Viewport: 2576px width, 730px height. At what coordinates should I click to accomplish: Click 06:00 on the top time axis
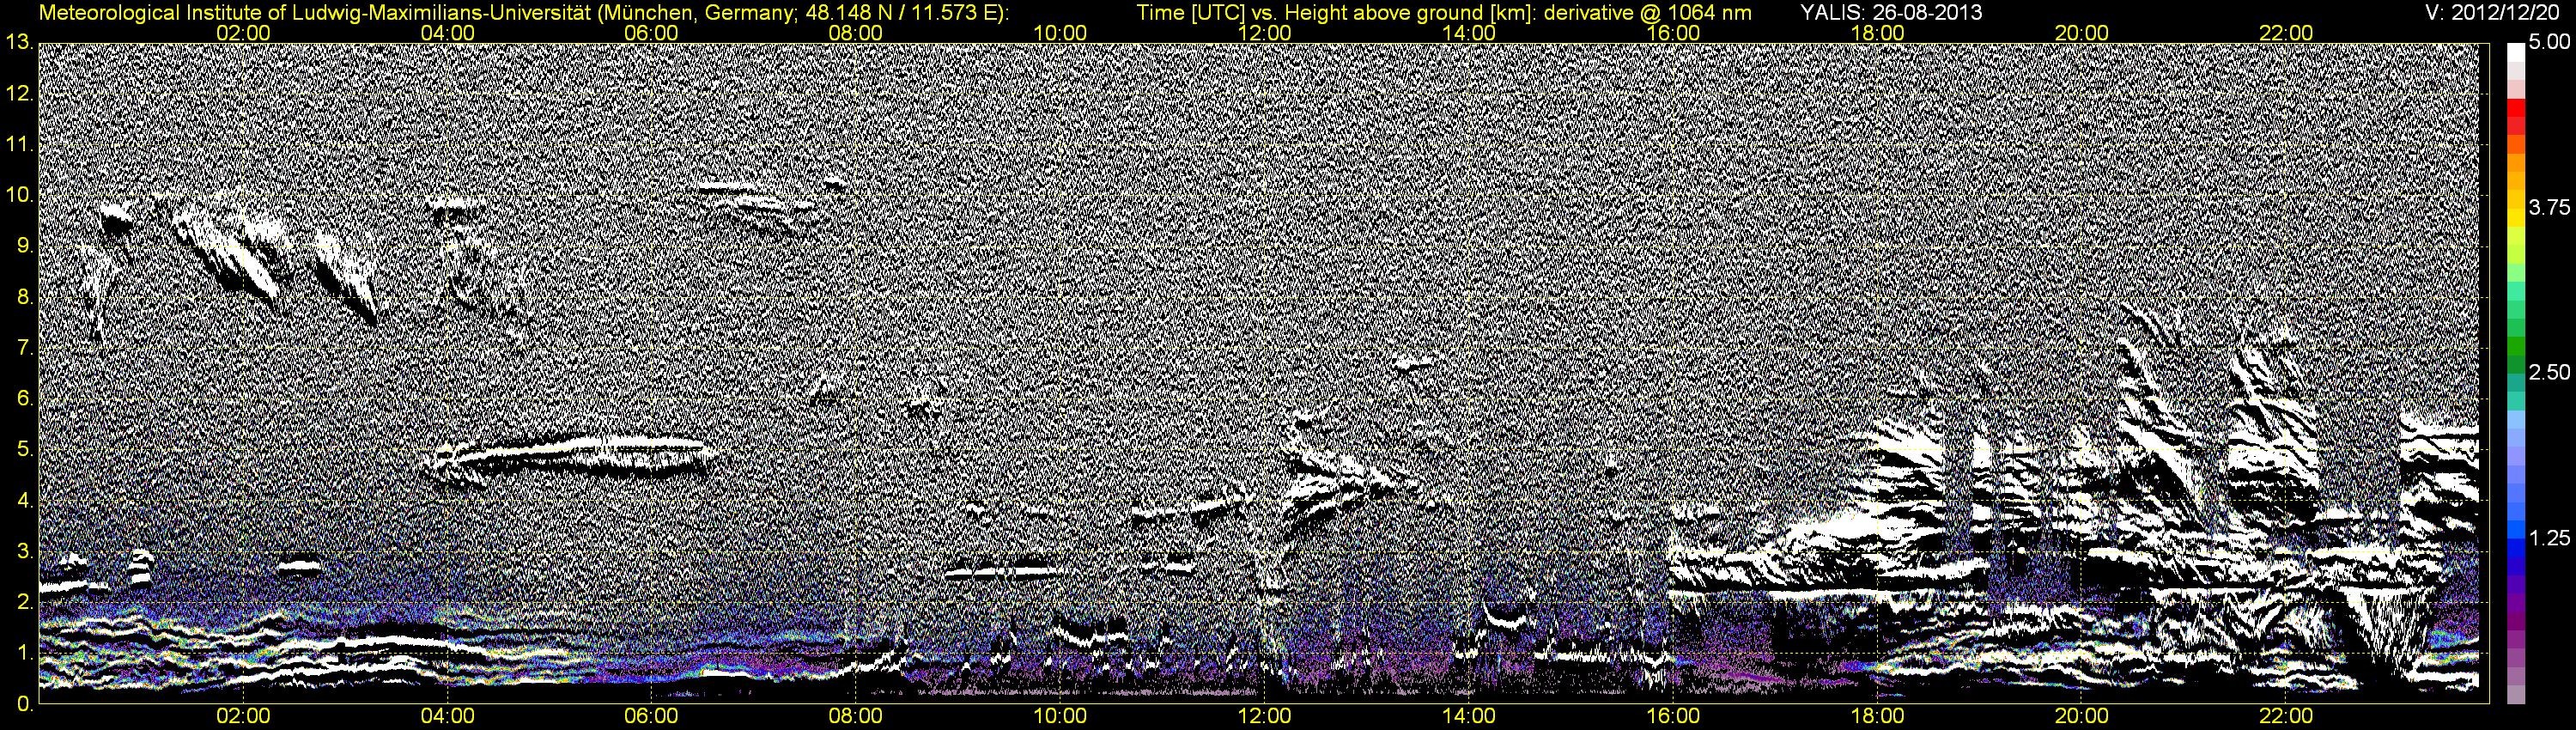(x=652, y=33)
